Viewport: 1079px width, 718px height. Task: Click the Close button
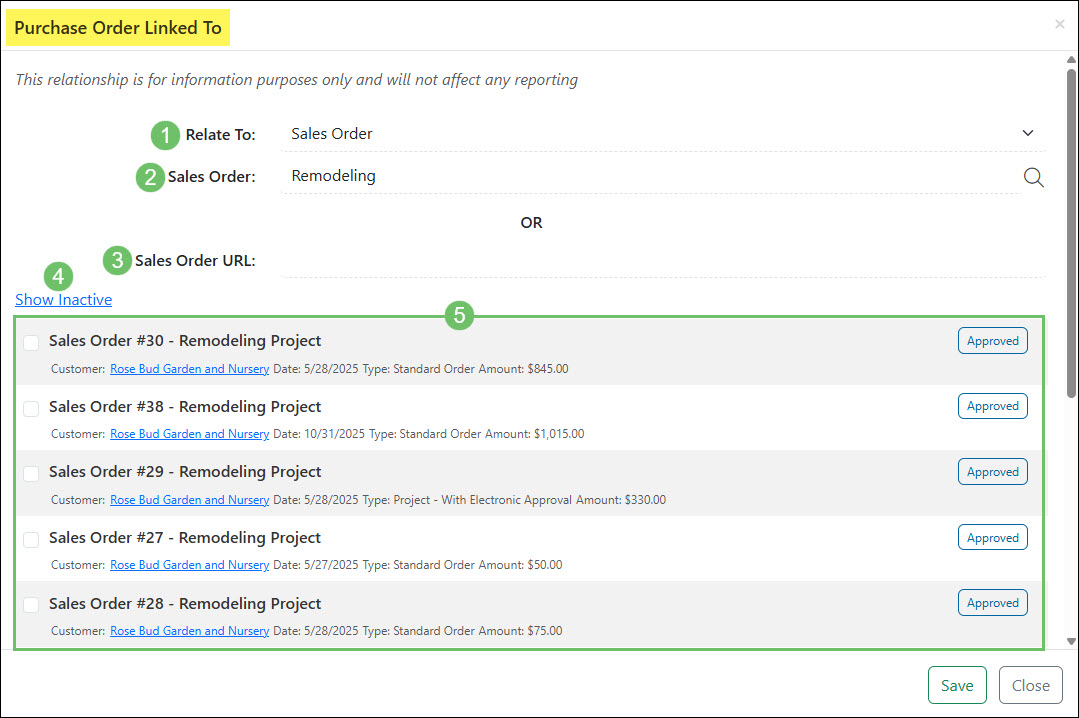pos(1030,685)
